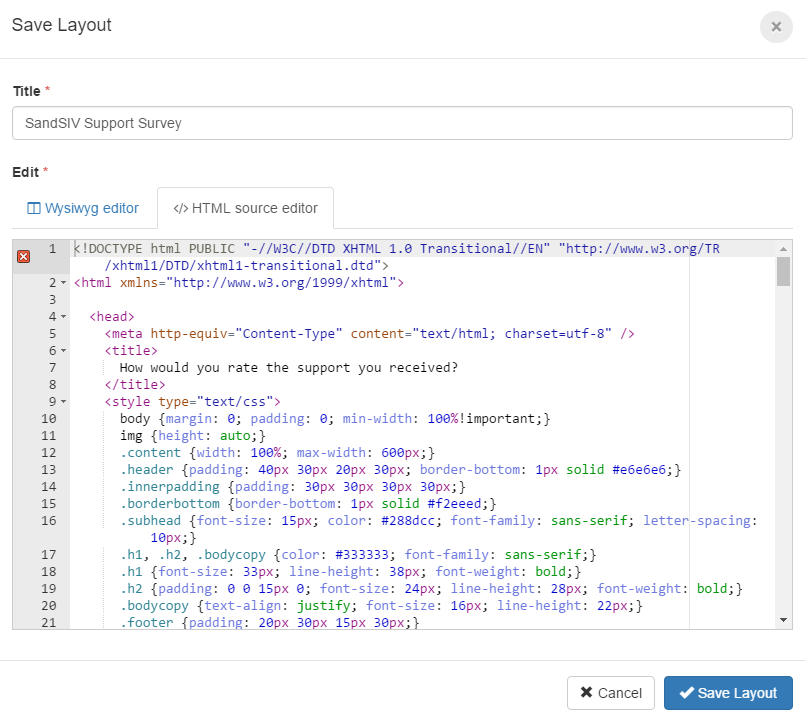This screenshot has height=723, width=806.
Task: Click the text 'How would you rate the support you received?'
Action: pos(289,367)
